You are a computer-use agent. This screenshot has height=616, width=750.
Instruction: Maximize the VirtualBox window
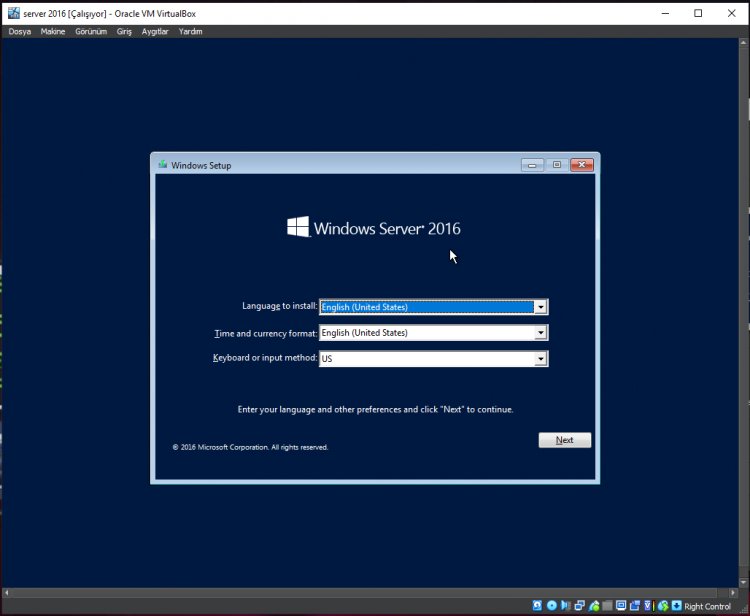point(698,13)
